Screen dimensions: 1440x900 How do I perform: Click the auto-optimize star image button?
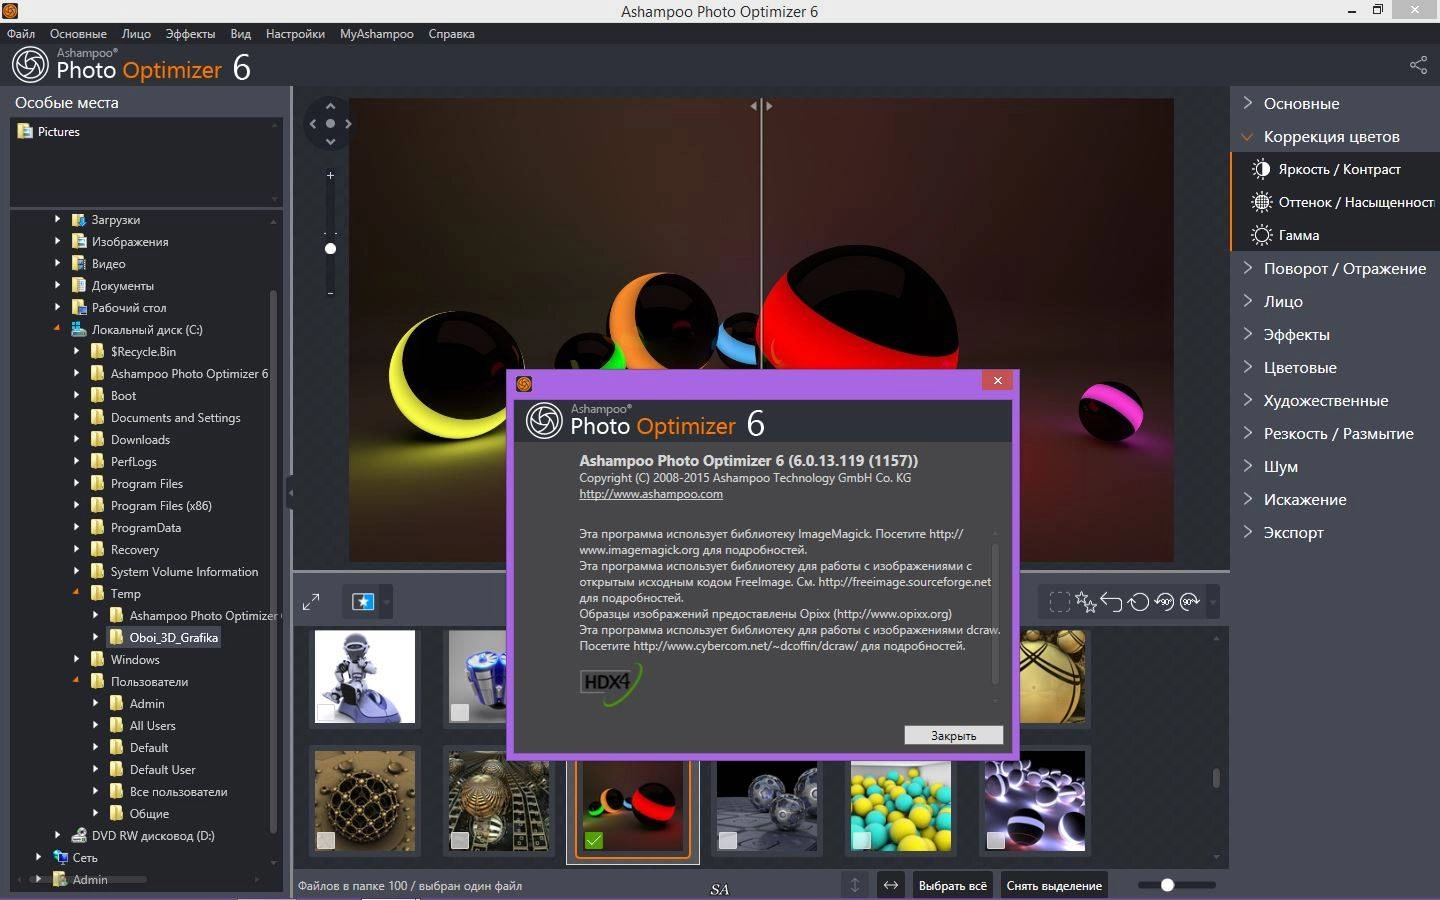point(363,601)
